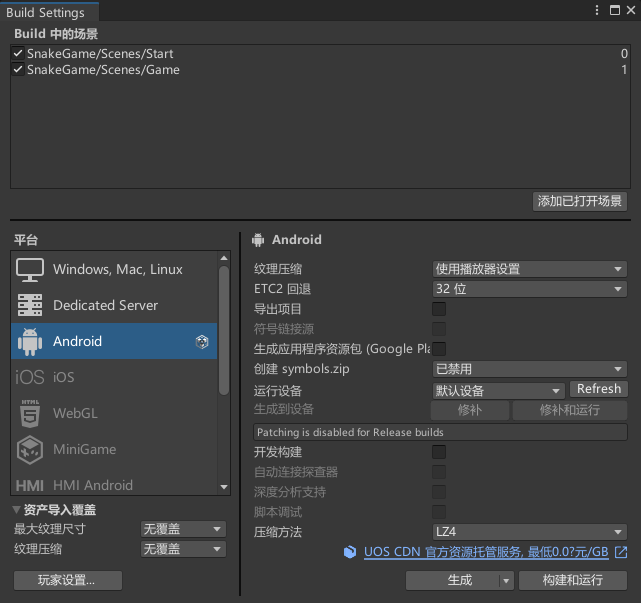Select Dedicated Server platform
Viewport: 641px width, 603px height.
tap(114, 305)
